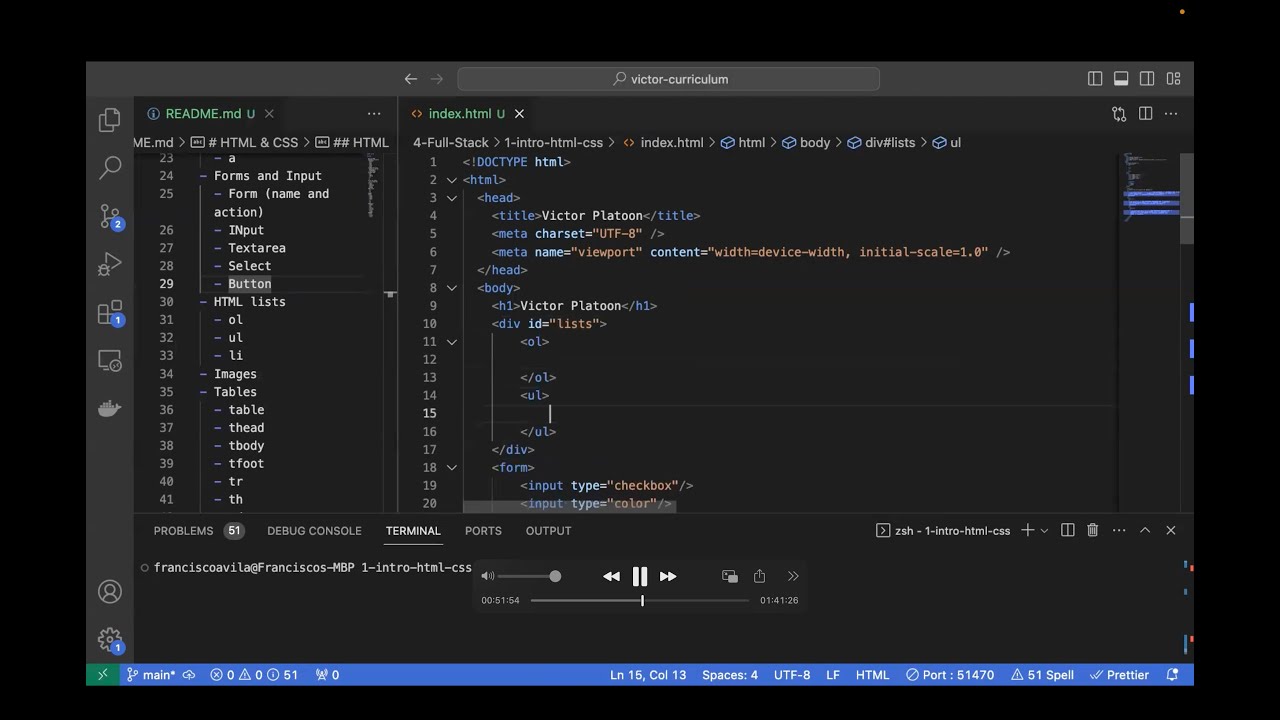Collapse the html tag at line 2

click(452, 180)
